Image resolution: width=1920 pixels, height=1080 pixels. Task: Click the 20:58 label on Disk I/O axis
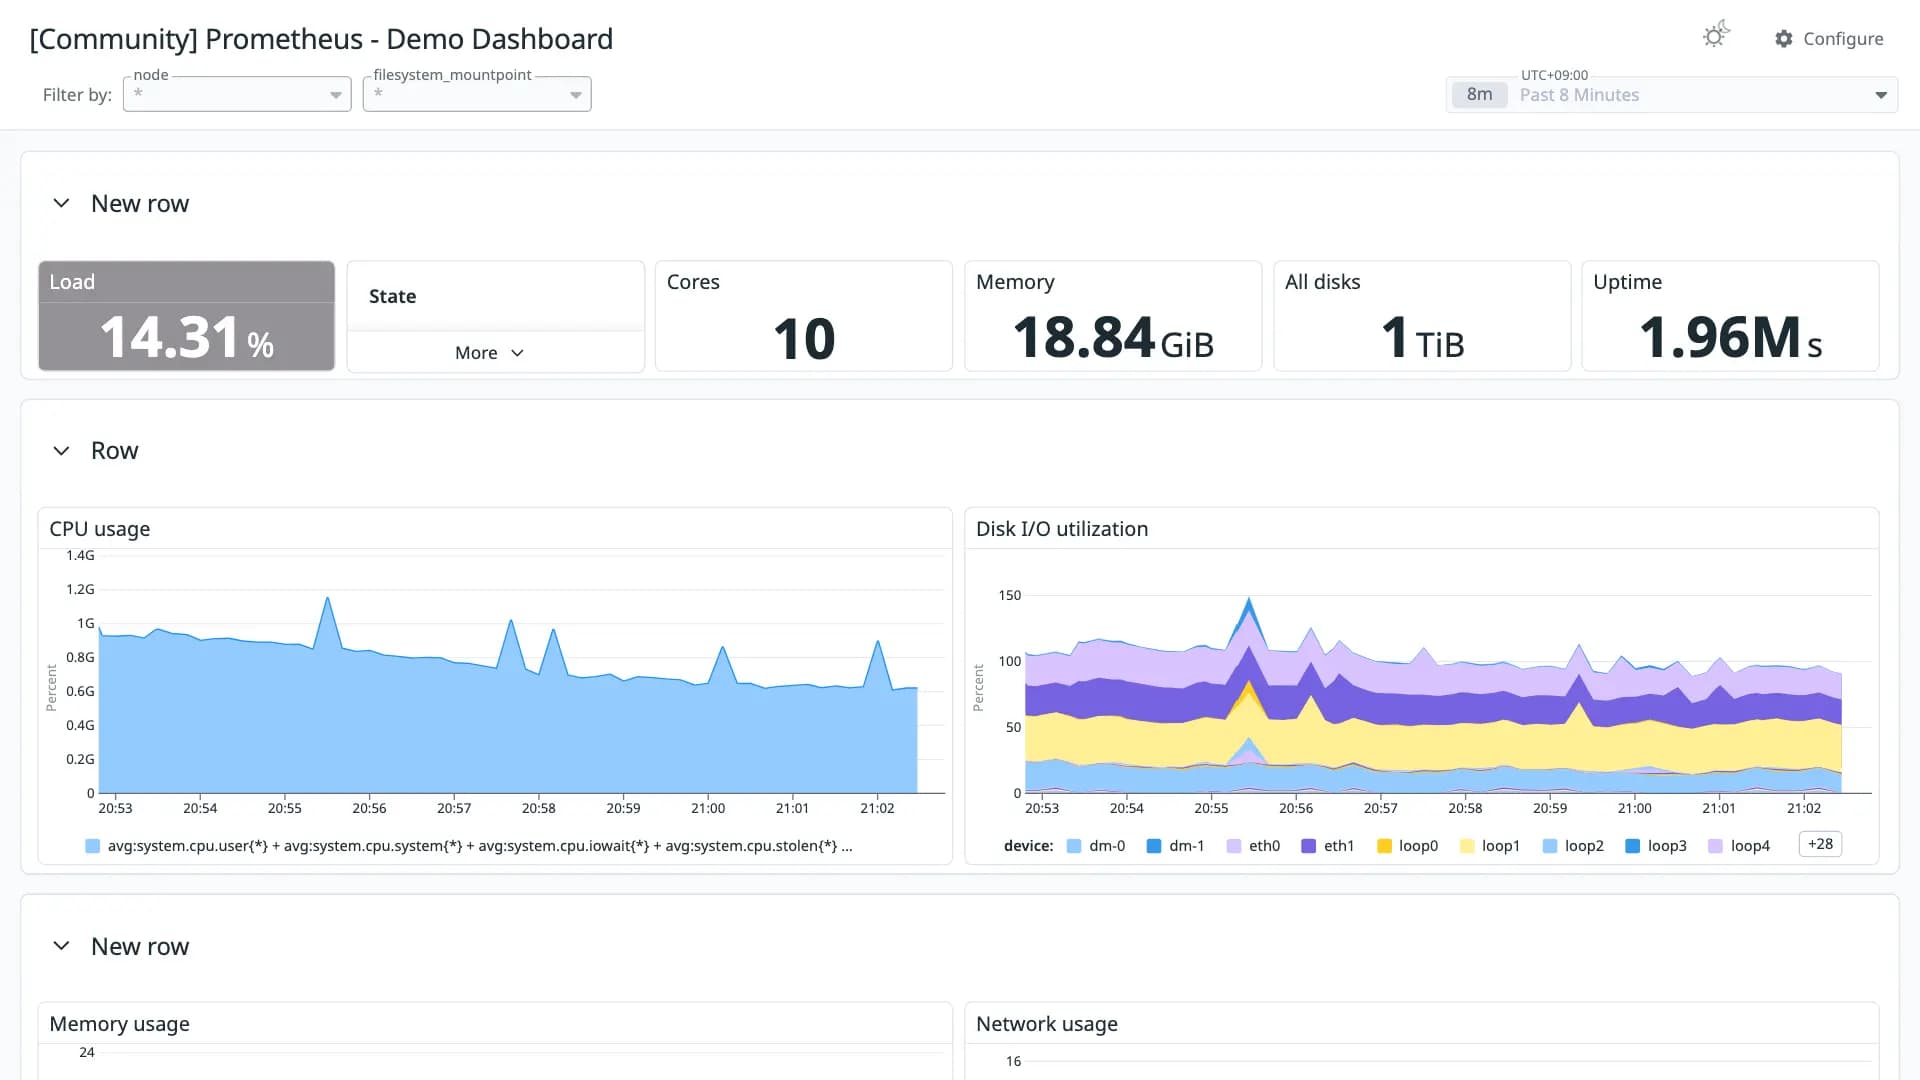coord(1465,808)
